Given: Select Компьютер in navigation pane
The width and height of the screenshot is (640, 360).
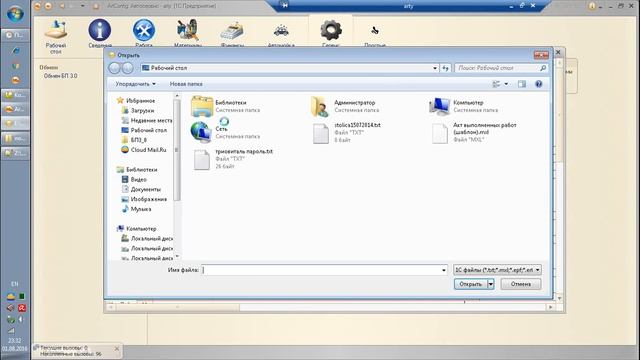Looking at the screenshot, I should tap(137, 229).
